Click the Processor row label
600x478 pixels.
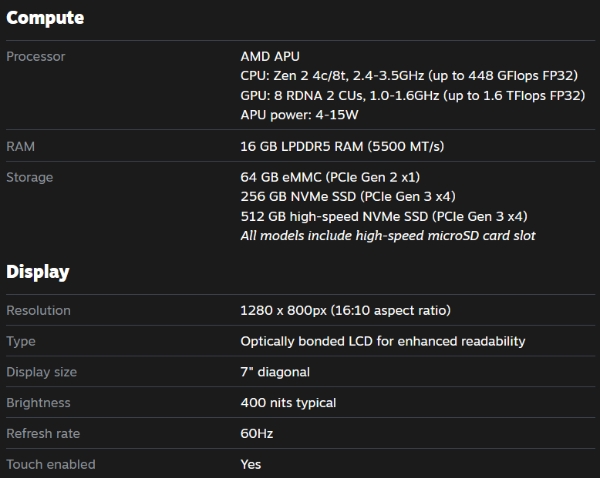[x=36, y=57]
